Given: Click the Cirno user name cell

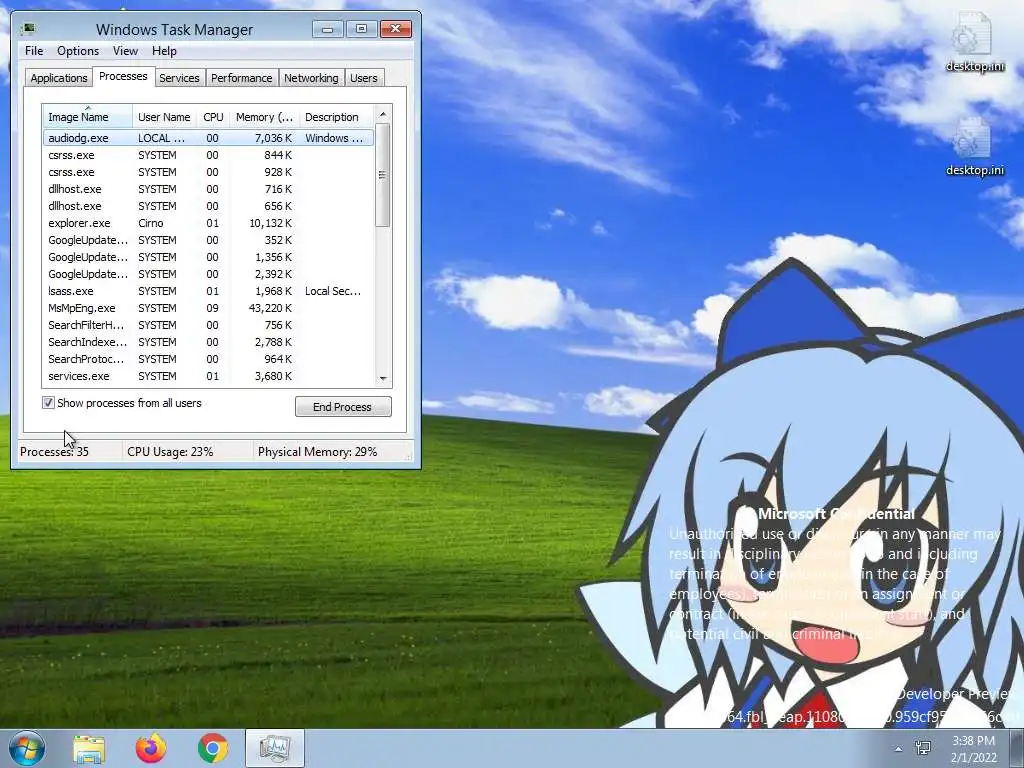Looking at the screenshot, I should (151, 223).
